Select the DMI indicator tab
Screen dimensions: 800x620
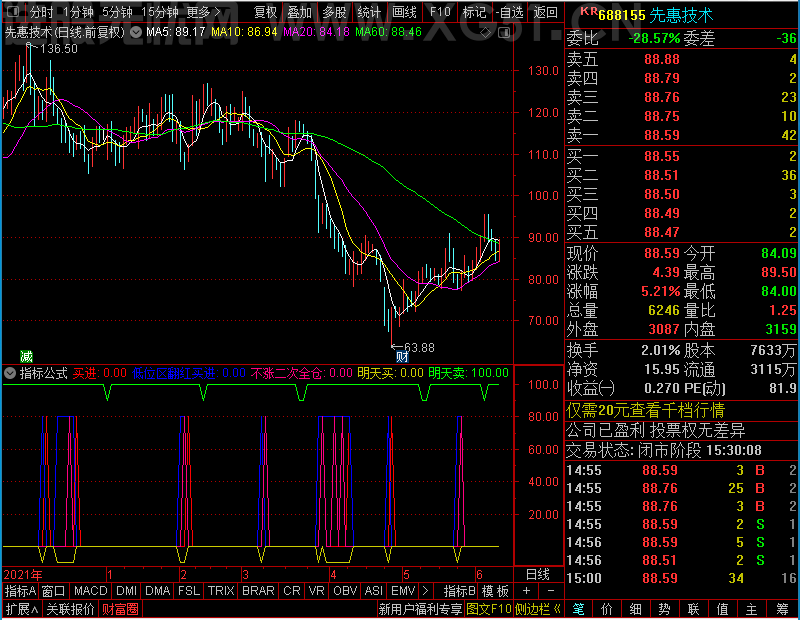click(127, 591)
